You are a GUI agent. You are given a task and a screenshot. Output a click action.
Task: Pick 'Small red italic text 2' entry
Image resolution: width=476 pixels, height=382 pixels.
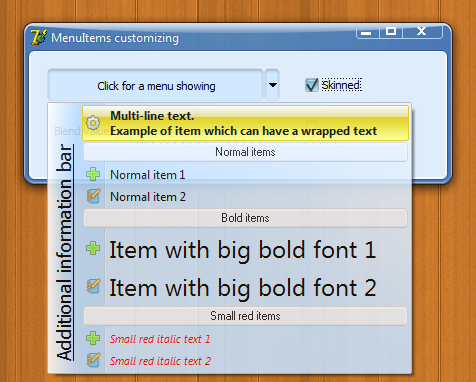245,361
